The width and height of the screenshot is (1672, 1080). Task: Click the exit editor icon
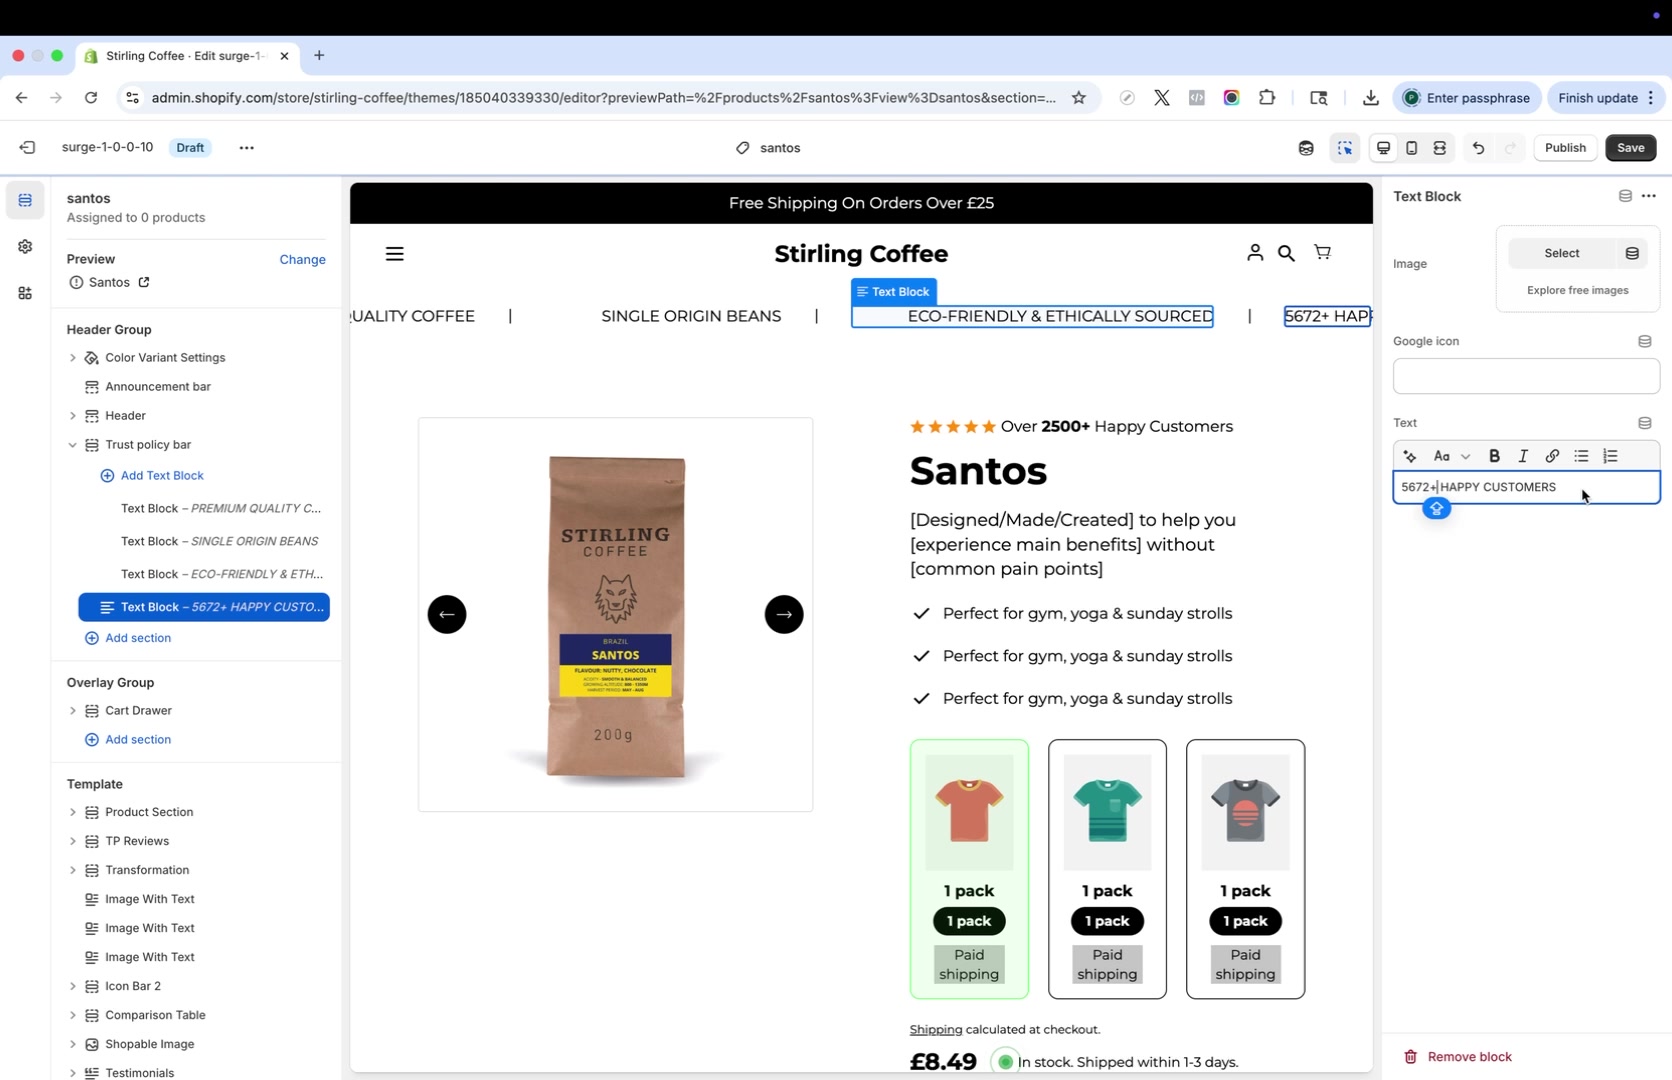[27, 148]
